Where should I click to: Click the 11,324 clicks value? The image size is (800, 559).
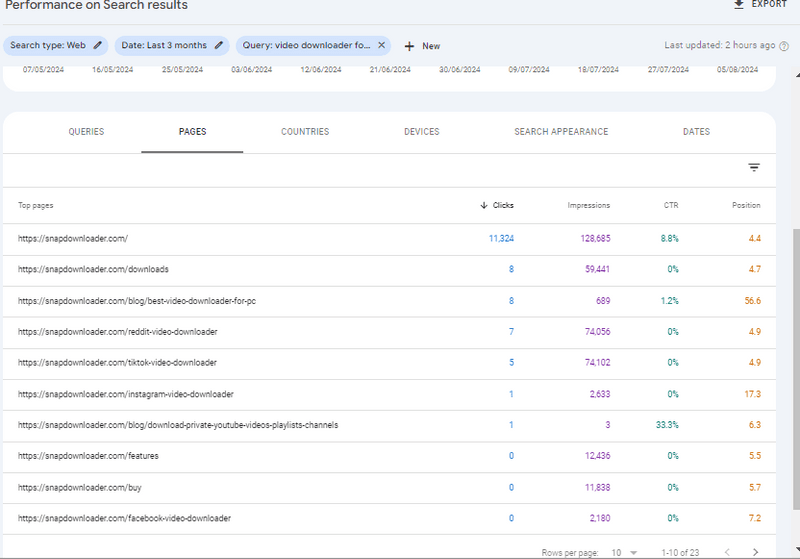point(501,238)
